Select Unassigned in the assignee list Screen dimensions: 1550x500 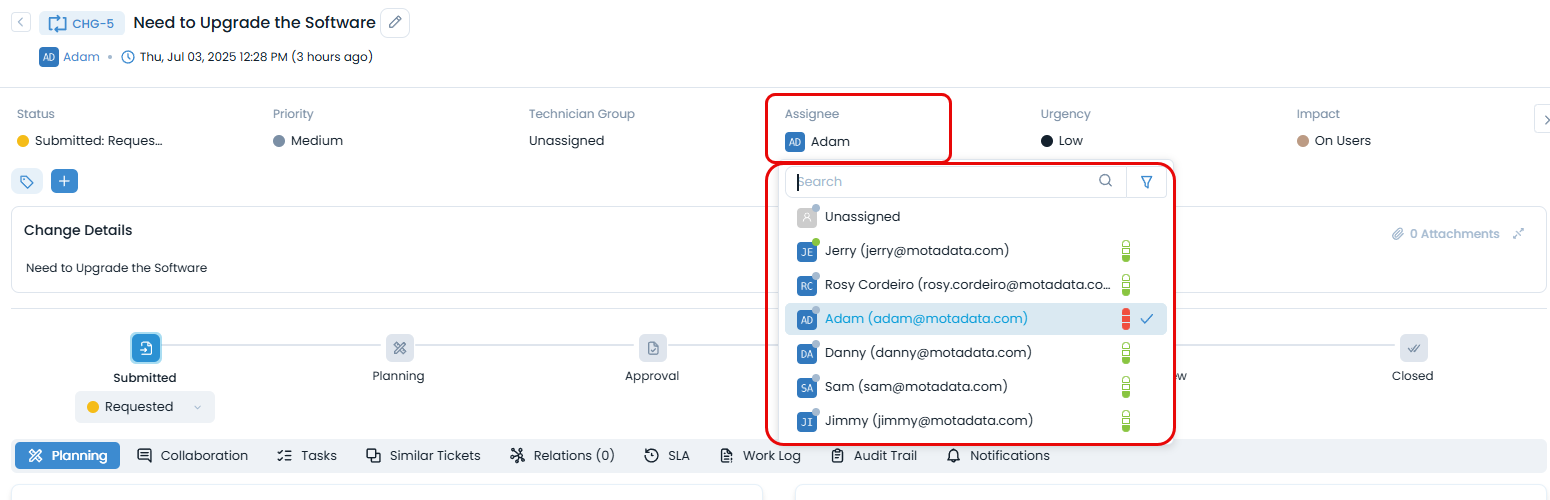coord(975,217)
